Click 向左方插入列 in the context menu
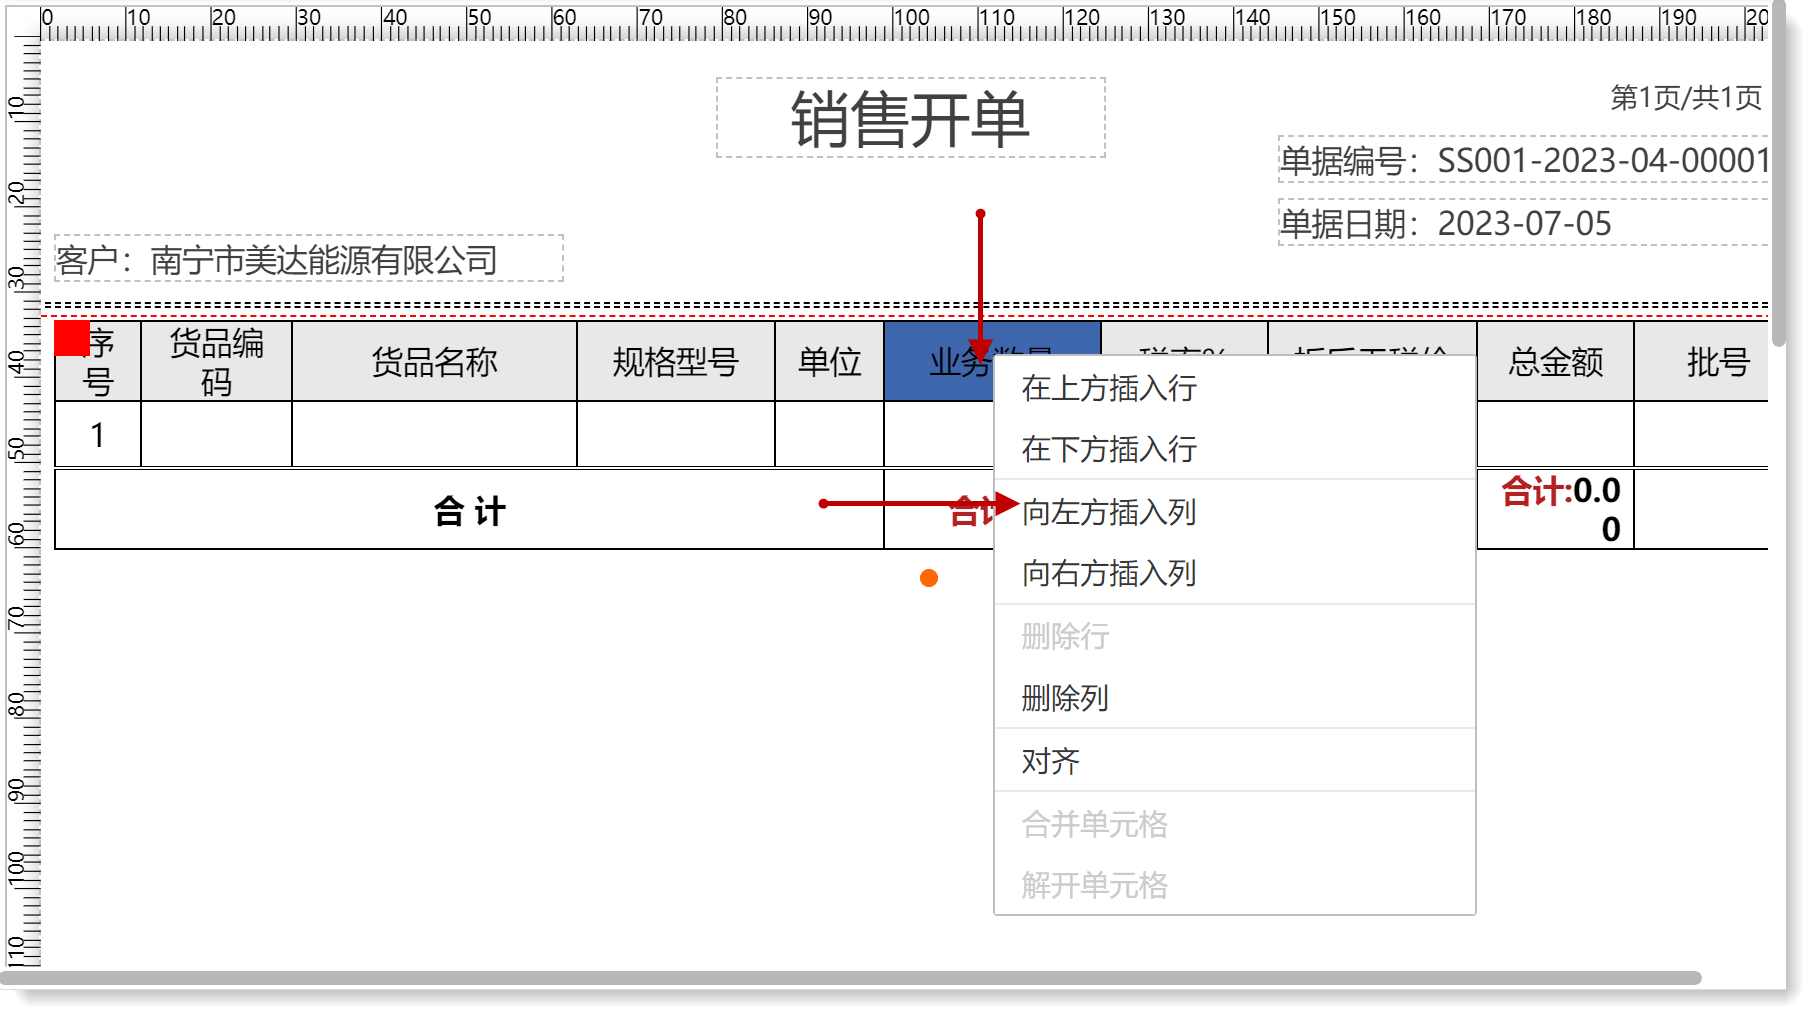The width and height of the screenshot is (1816, 1020). tap(1108, 512)
